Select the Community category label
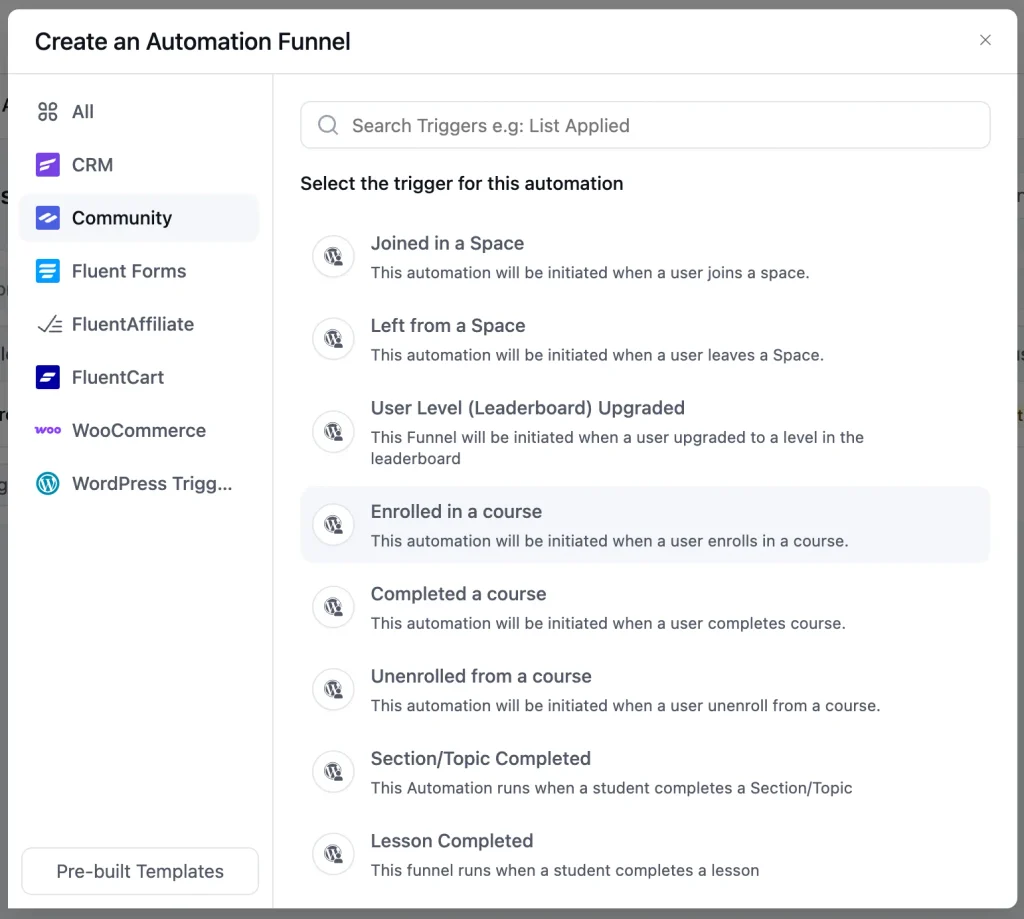This screenshot has height=919, width=1024. click(x=122, y=218)
